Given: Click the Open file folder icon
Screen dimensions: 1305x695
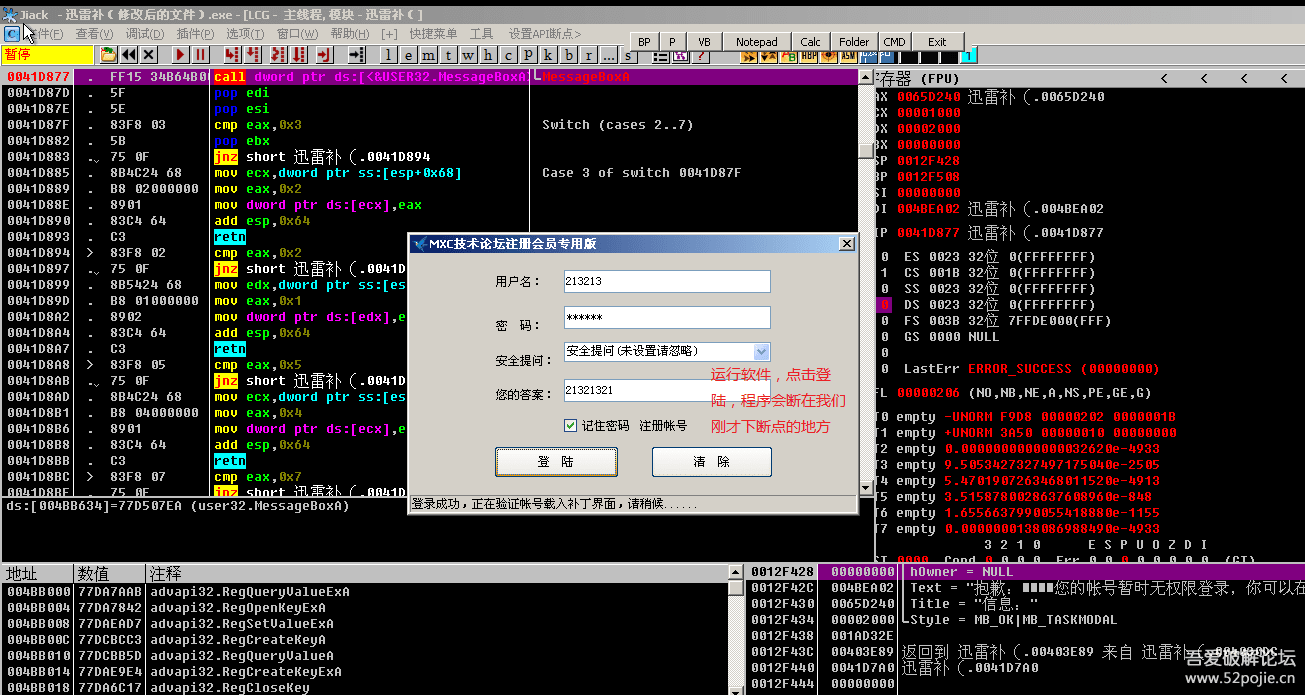Looking at the screenshot, I should click(108, 54).
